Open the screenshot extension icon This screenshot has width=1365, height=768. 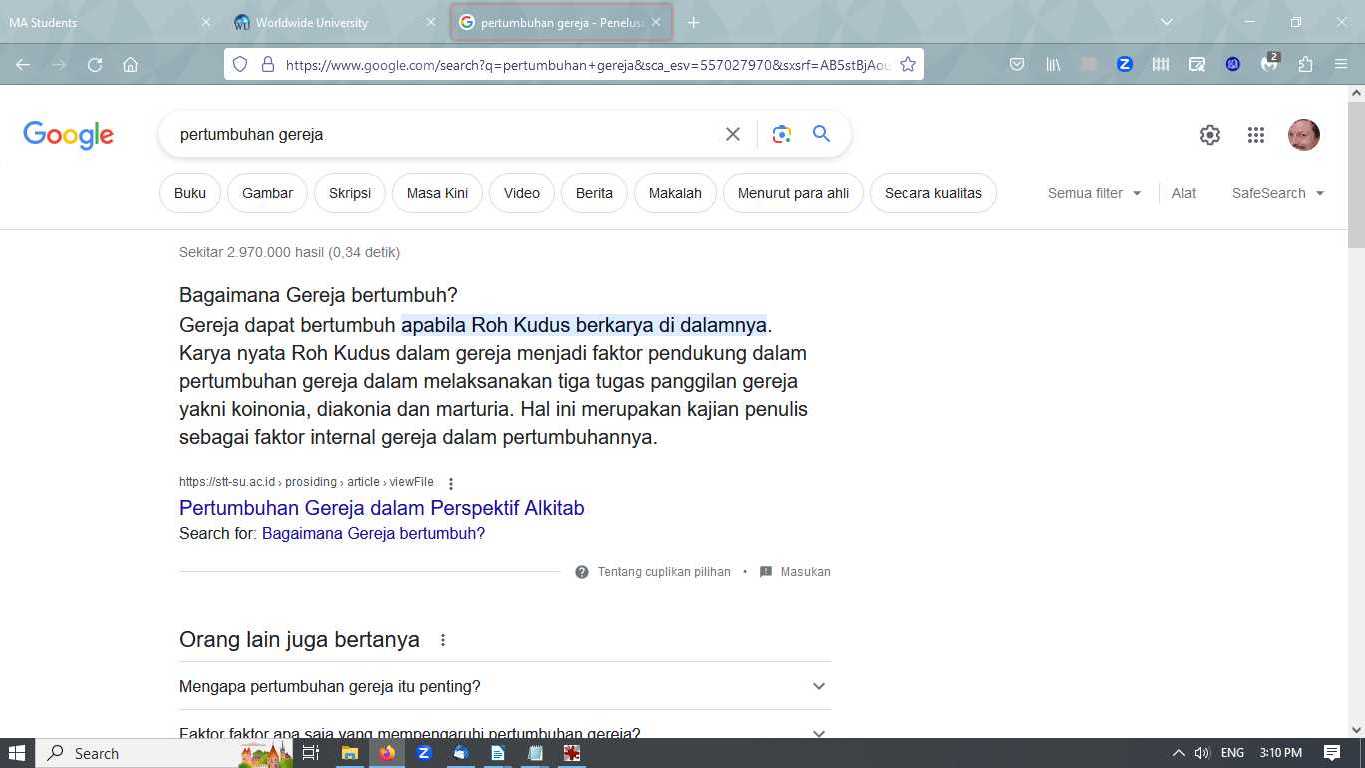pyautogui.click(x=1197, y=64)
